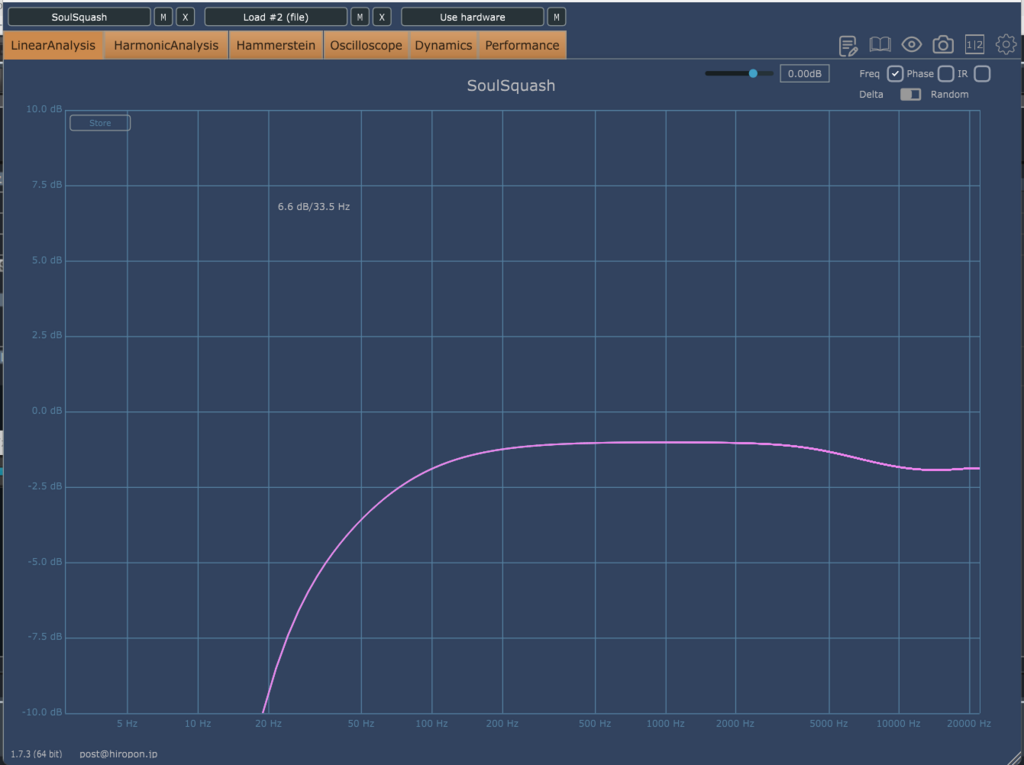
Task: Go to the Performance tab
Action: [522, 45]
